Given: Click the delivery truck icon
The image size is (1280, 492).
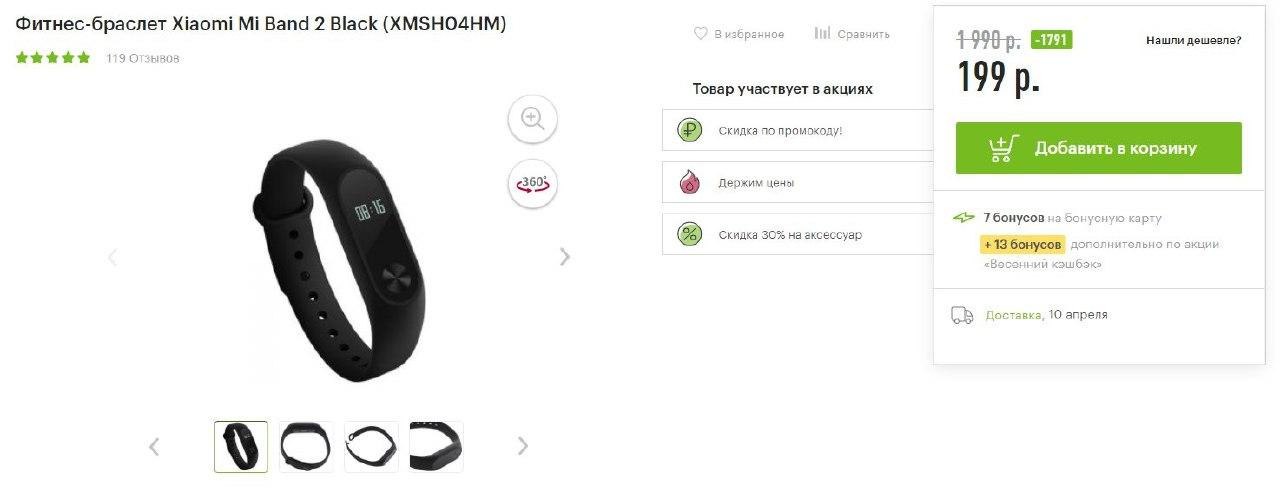Looking at the screenshot, I should pyautogui.click(x=962, y=315).
